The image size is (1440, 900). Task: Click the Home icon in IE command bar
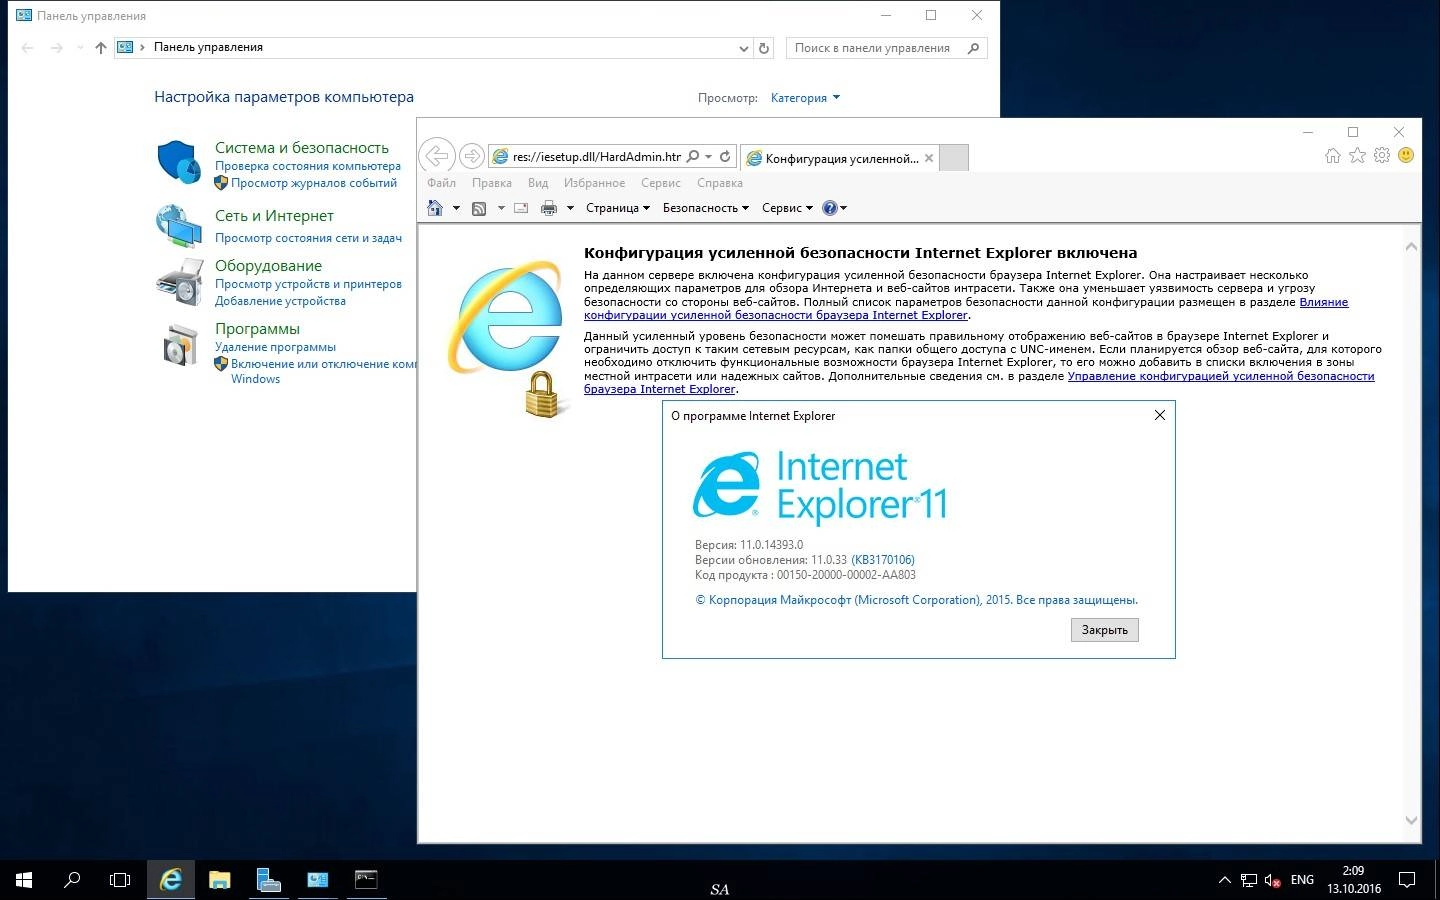(x=435, y=208)
